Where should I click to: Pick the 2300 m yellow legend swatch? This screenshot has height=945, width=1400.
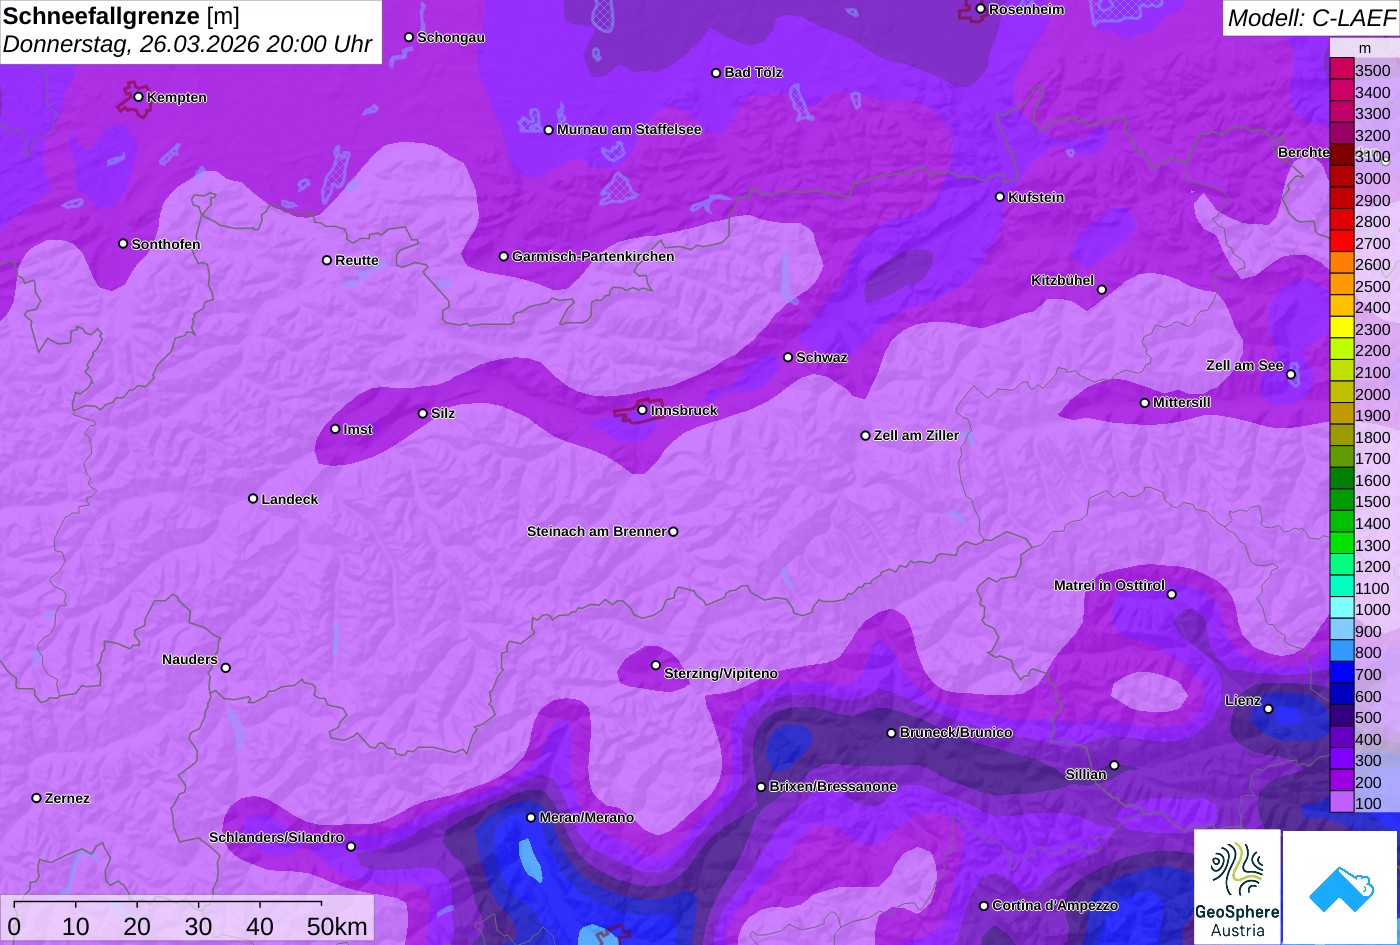click(x=1341, y=329)
